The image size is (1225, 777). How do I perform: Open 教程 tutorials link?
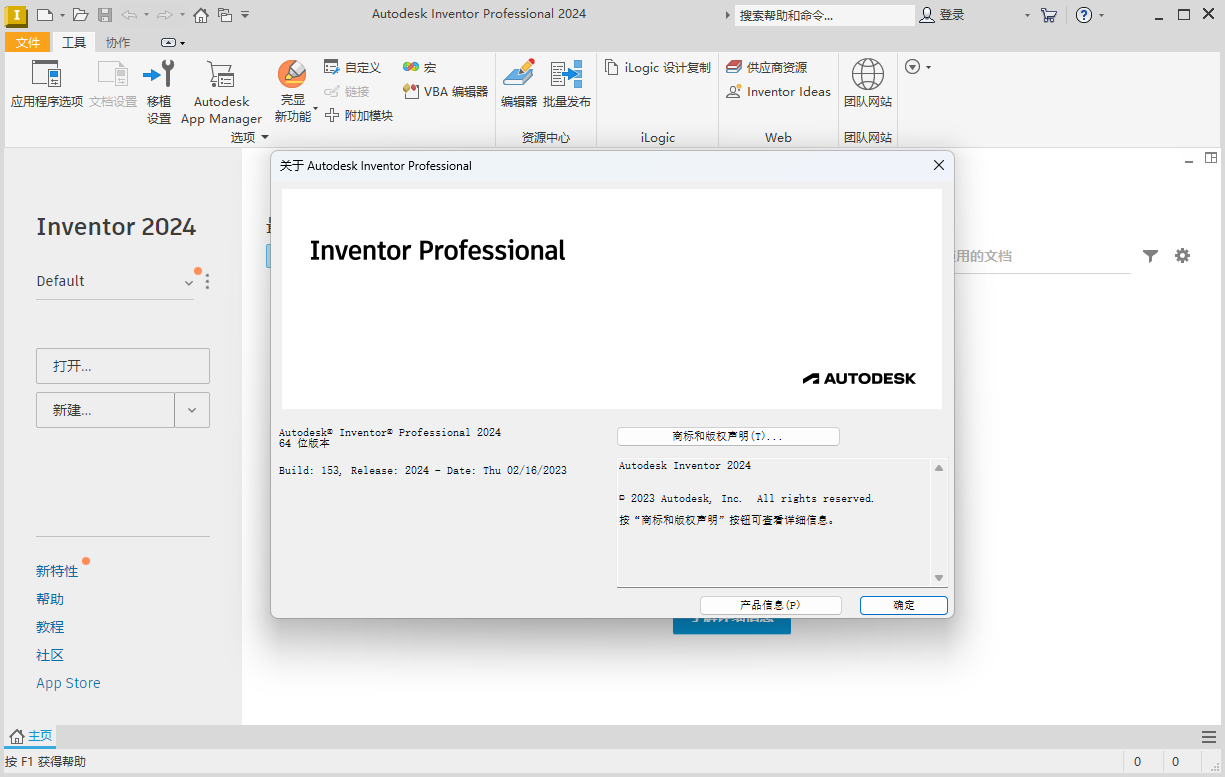tap(50, 627)
